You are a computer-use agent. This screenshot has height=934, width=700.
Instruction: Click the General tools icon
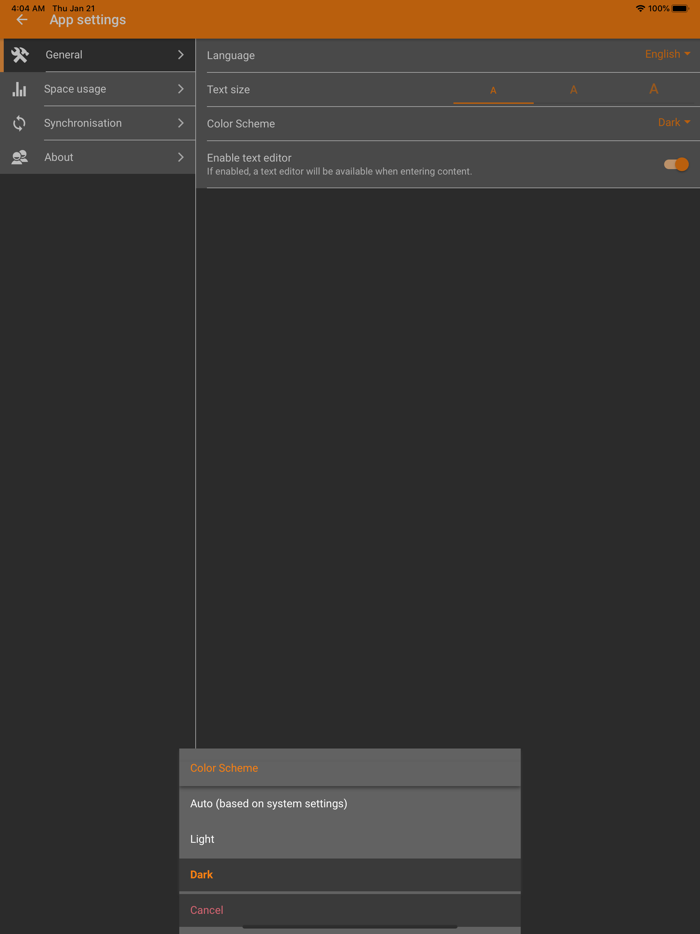[20, 55]
